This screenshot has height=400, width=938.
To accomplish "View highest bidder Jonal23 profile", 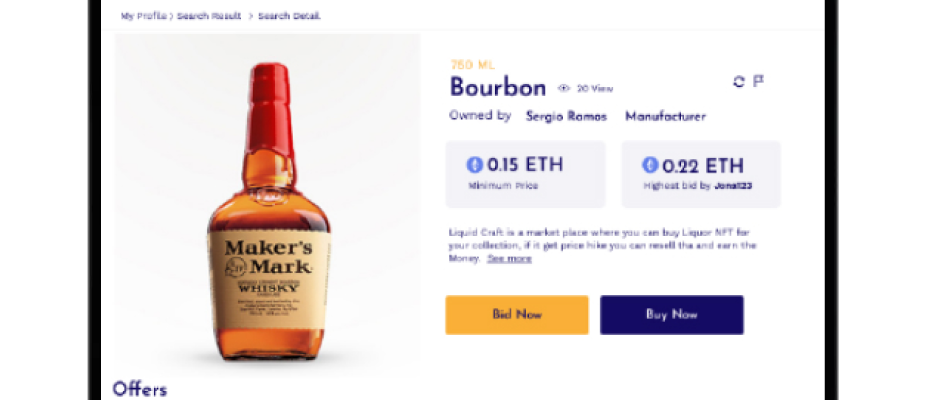I will pos(733,186).
